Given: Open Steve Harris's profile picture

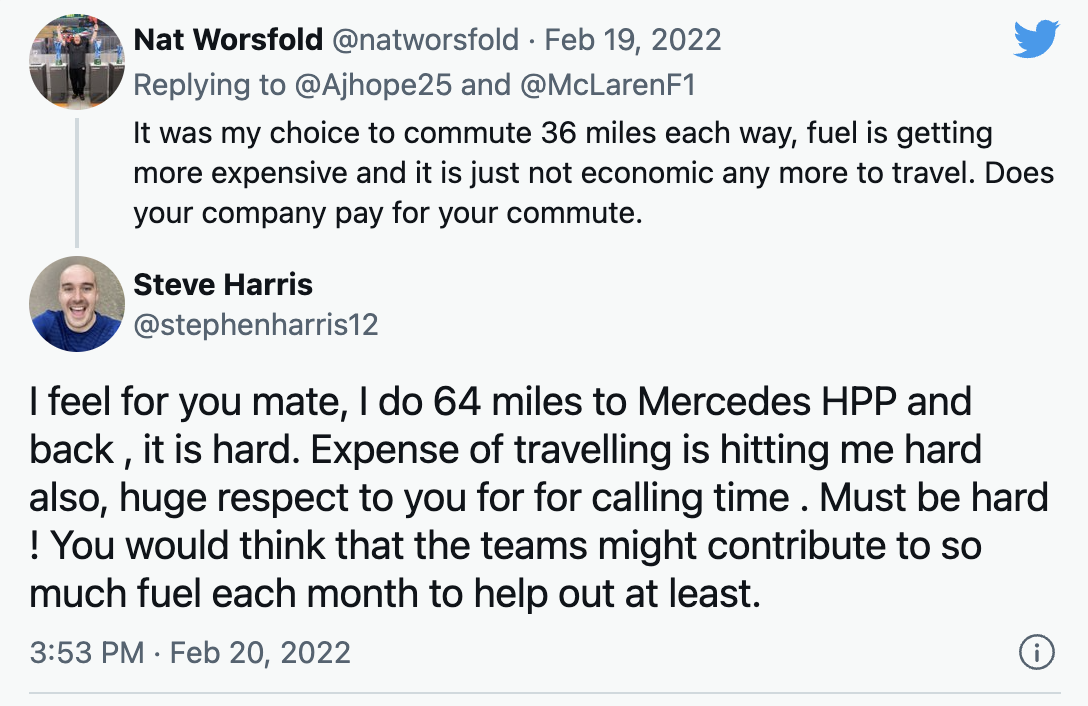Looking at the screenshot, I should [77, 304].
